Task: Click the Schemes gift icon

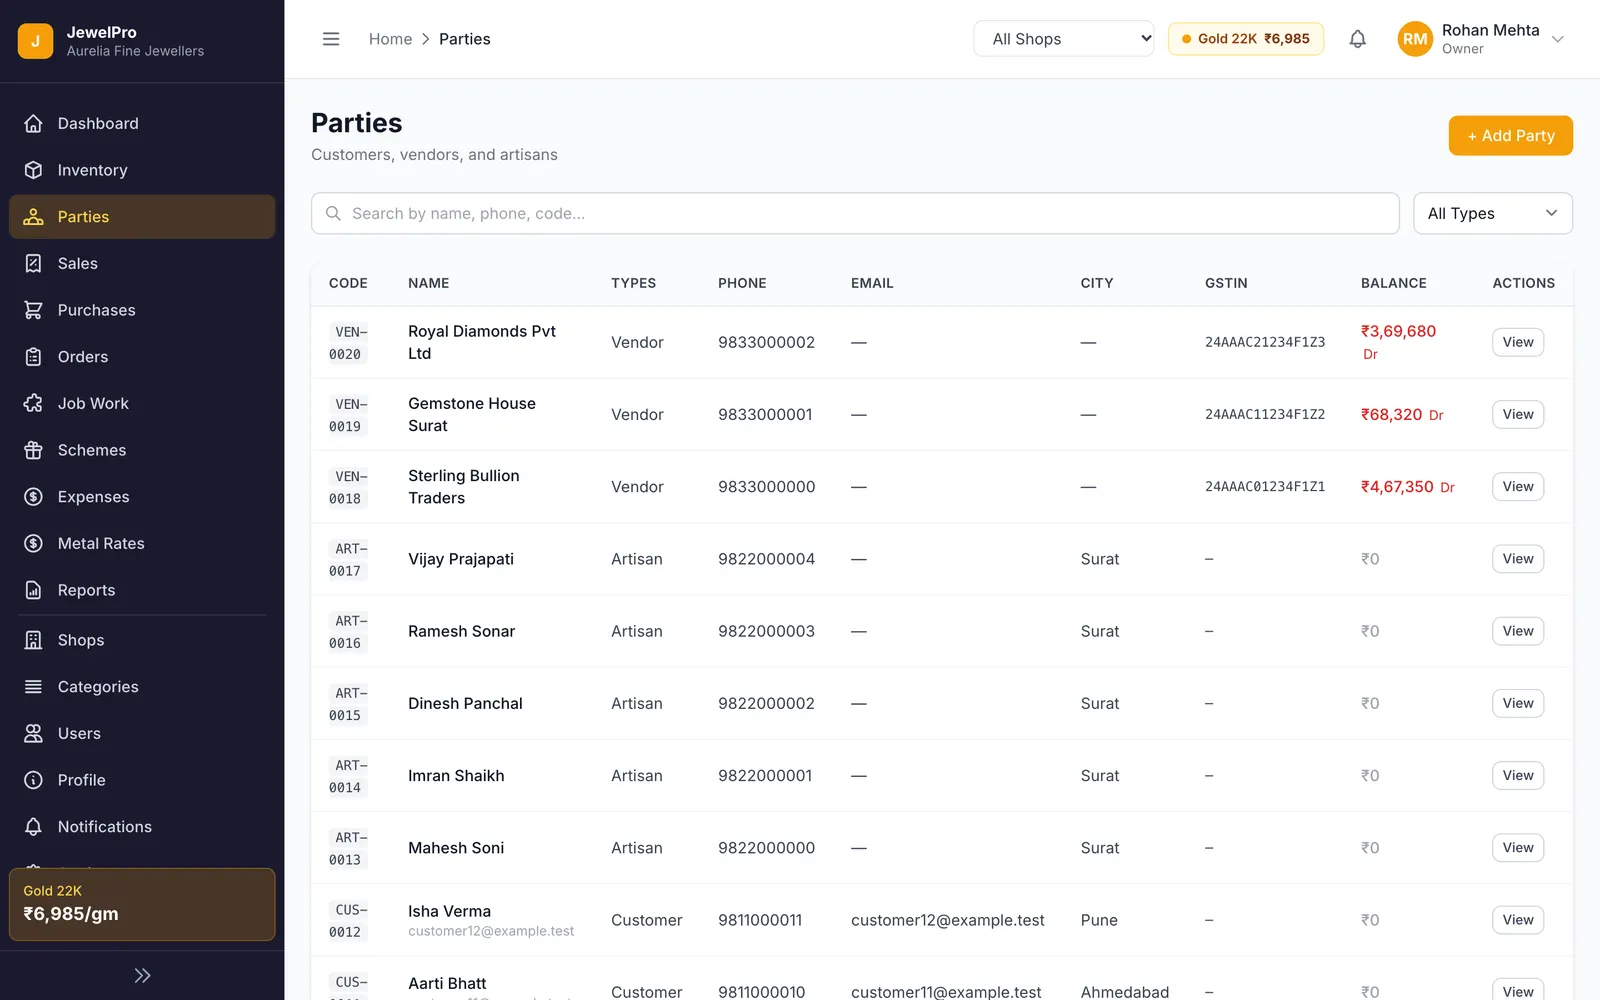Action: click(x=33, y=450)
